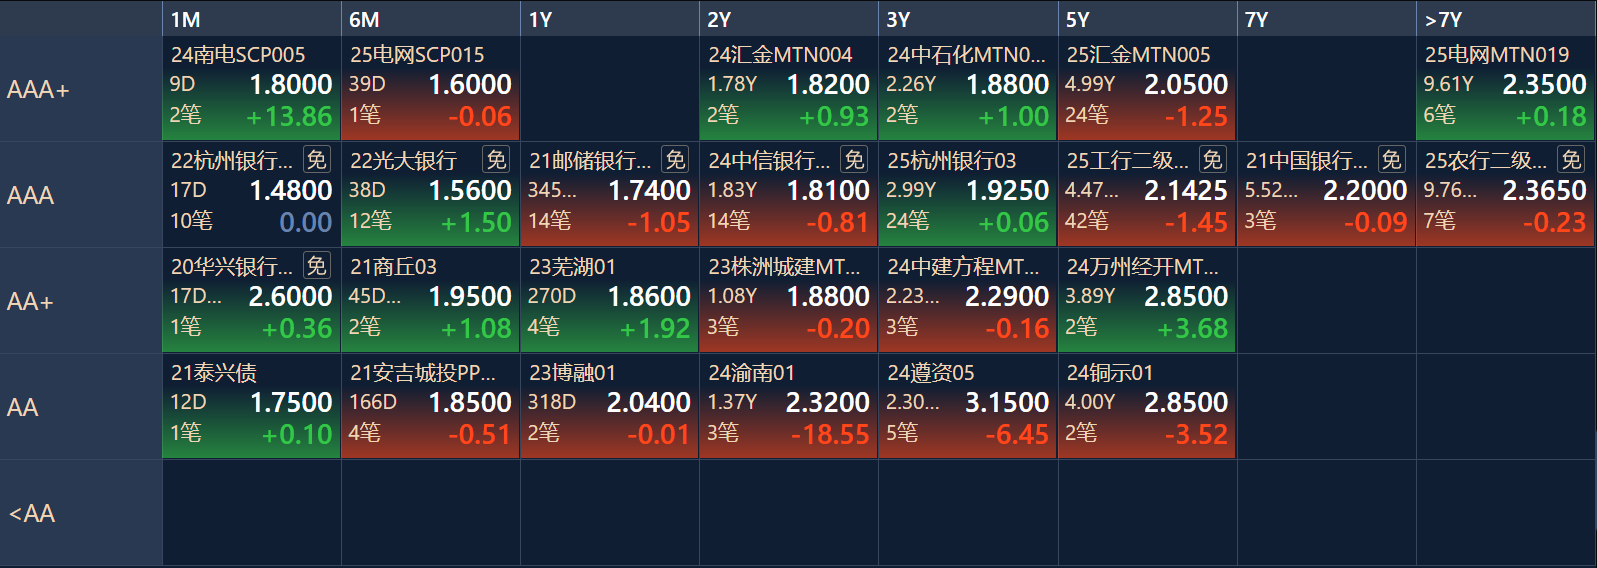Click the 免 badge on 22光大银行 cell
Viewport: 1597px width, 568px height.
496,160
